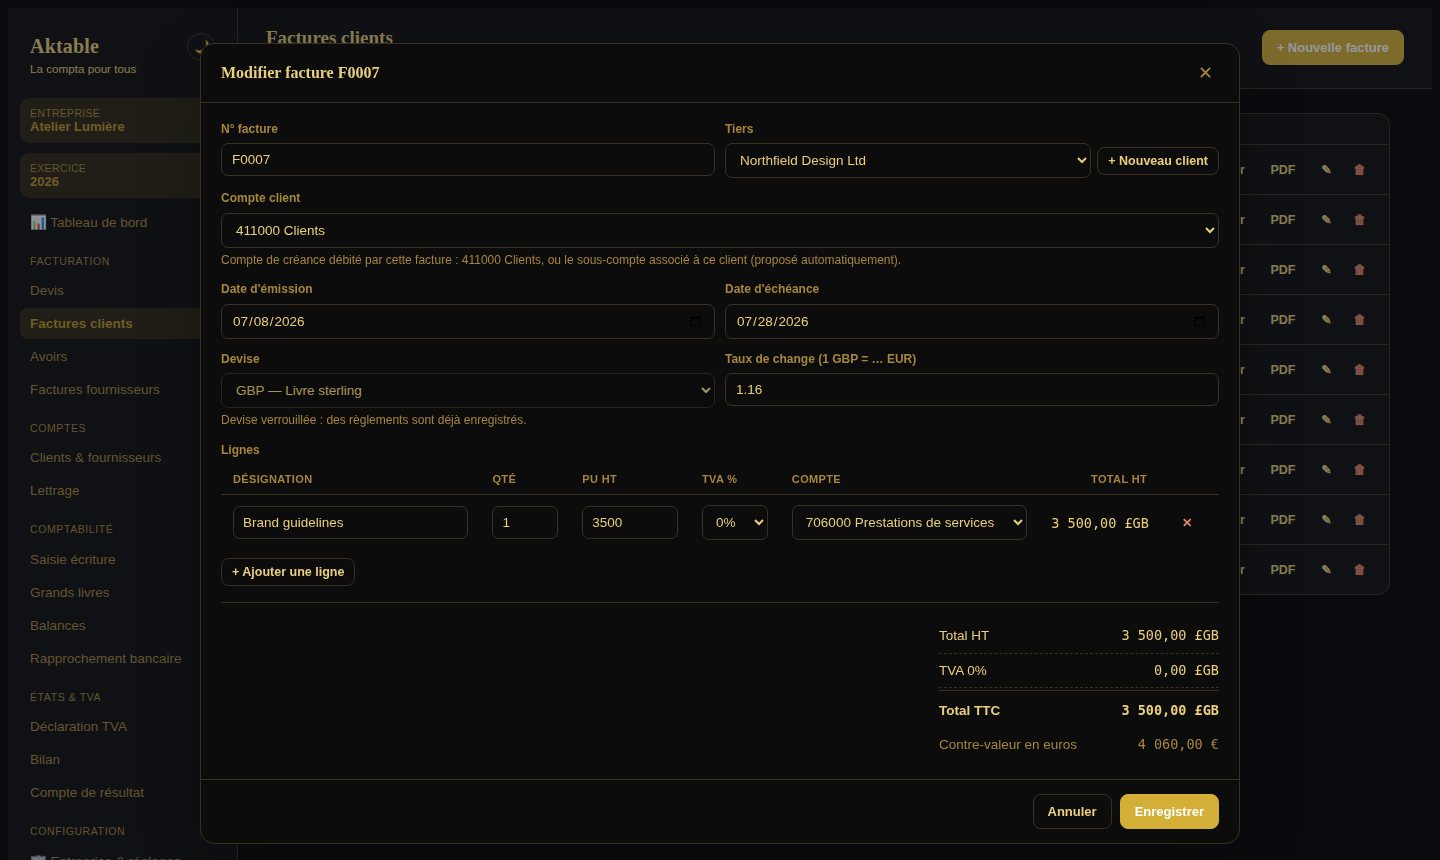Edit the Désignation Brand guidelines field
The image size is (1440, 860).
tap(350, 523)
